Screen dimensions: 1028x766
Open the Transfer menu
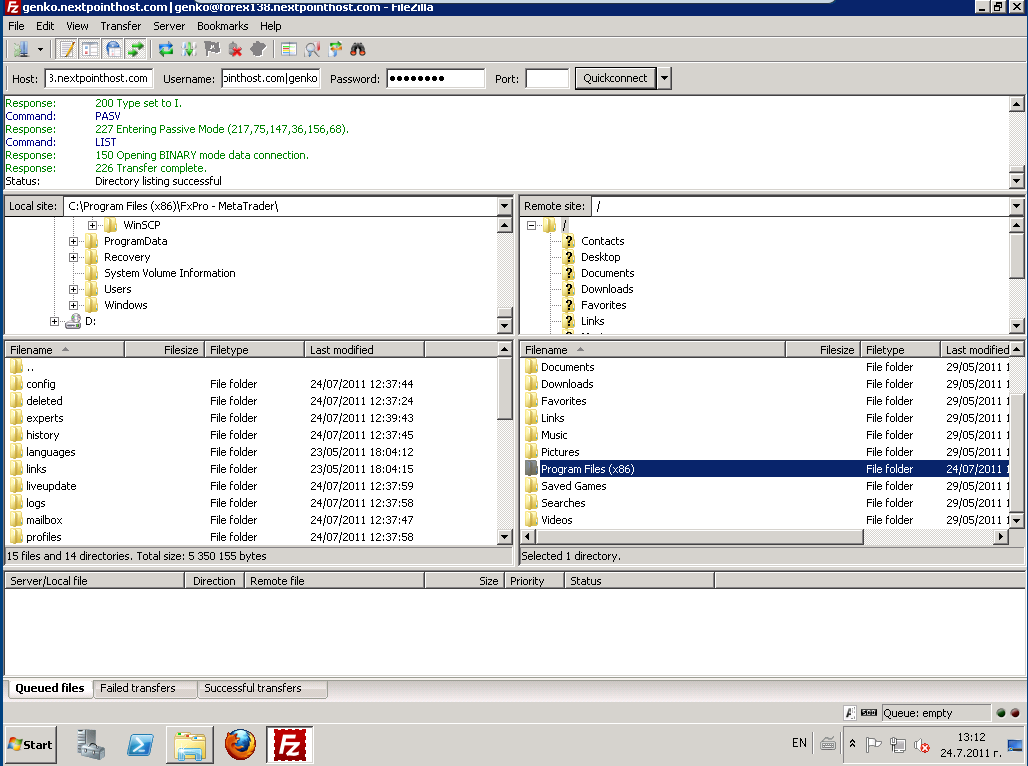pyautogui.click(x=121, y=26)
